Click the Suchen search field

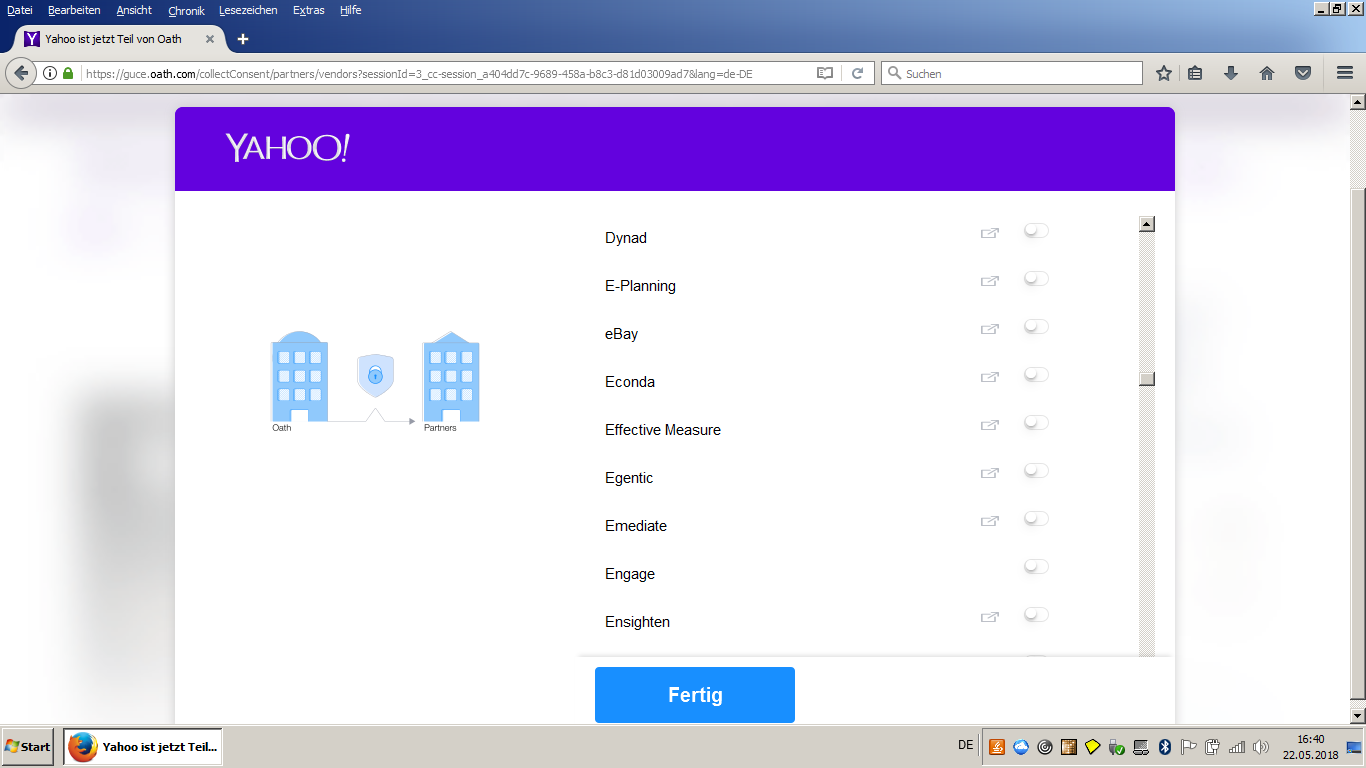(1011, 73)
